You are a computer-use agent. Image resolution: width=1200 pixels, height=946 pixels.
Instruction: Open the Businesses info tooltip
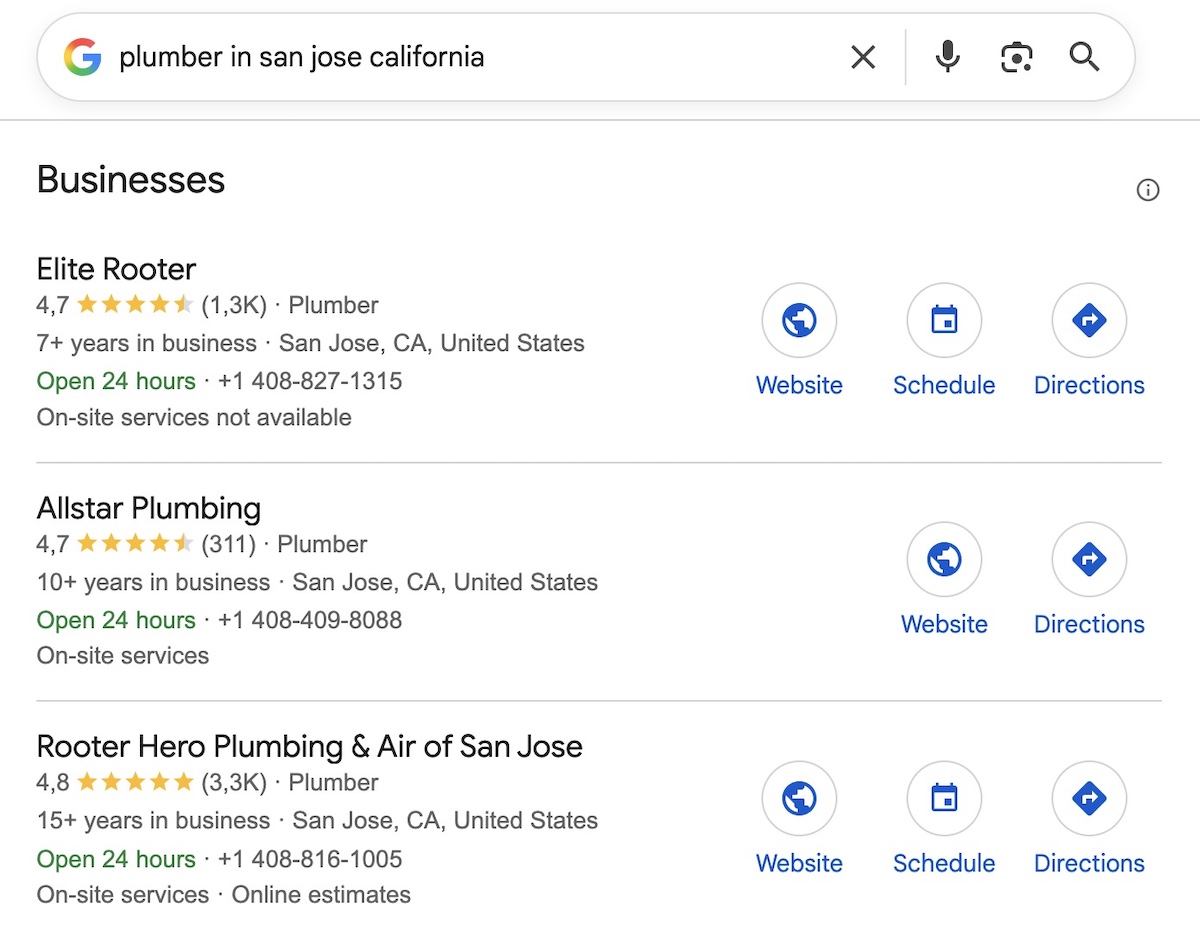[1148, 190]
